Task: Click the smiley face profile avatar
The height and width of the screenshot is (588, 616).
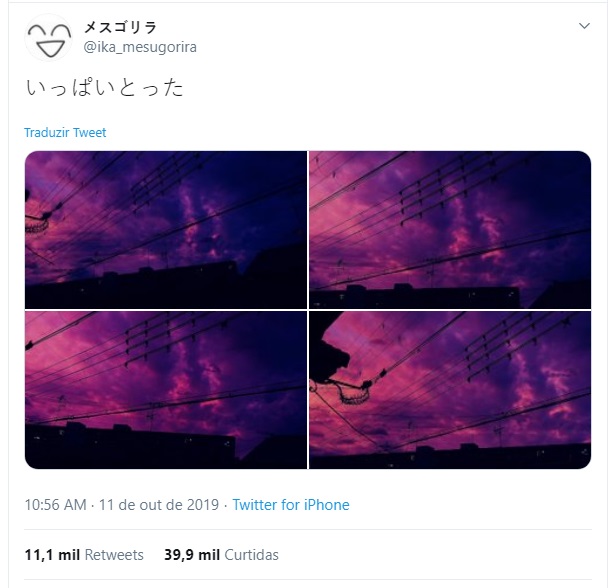Action: point(48,38)
